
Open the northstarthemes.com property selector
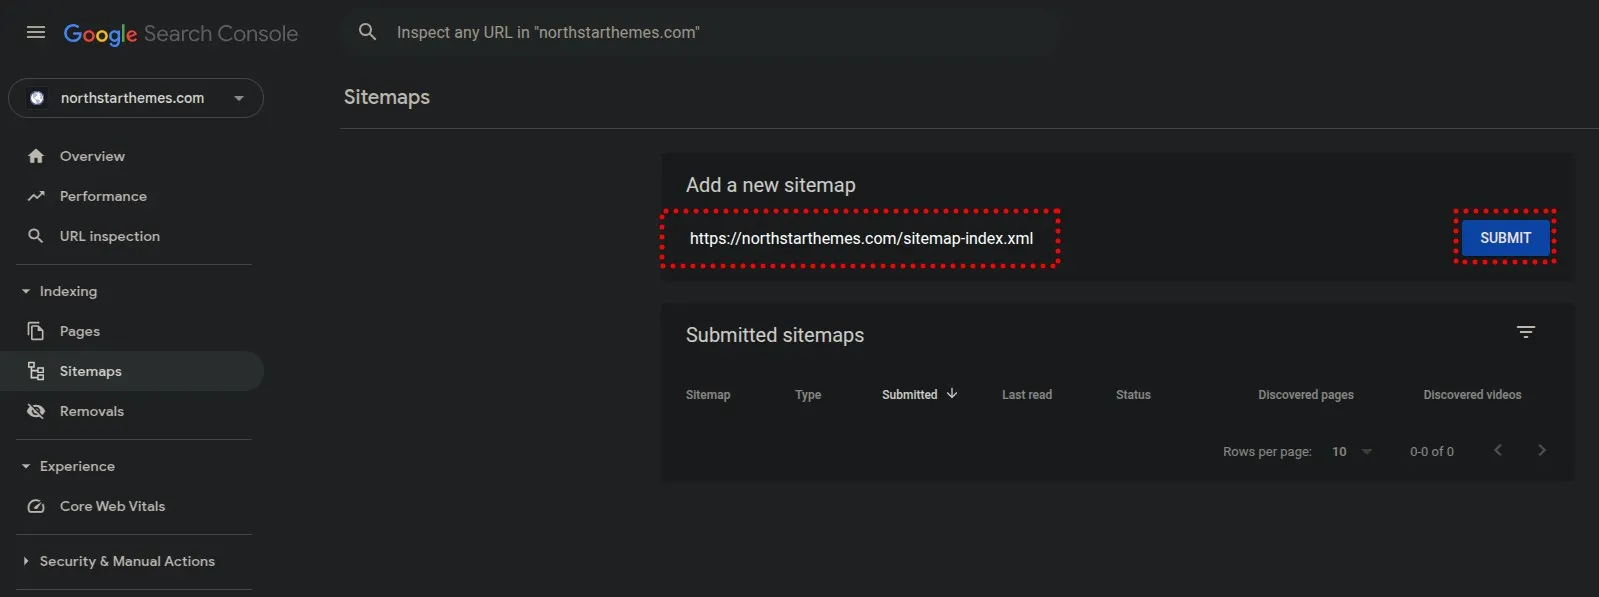[x=136, y=98]
